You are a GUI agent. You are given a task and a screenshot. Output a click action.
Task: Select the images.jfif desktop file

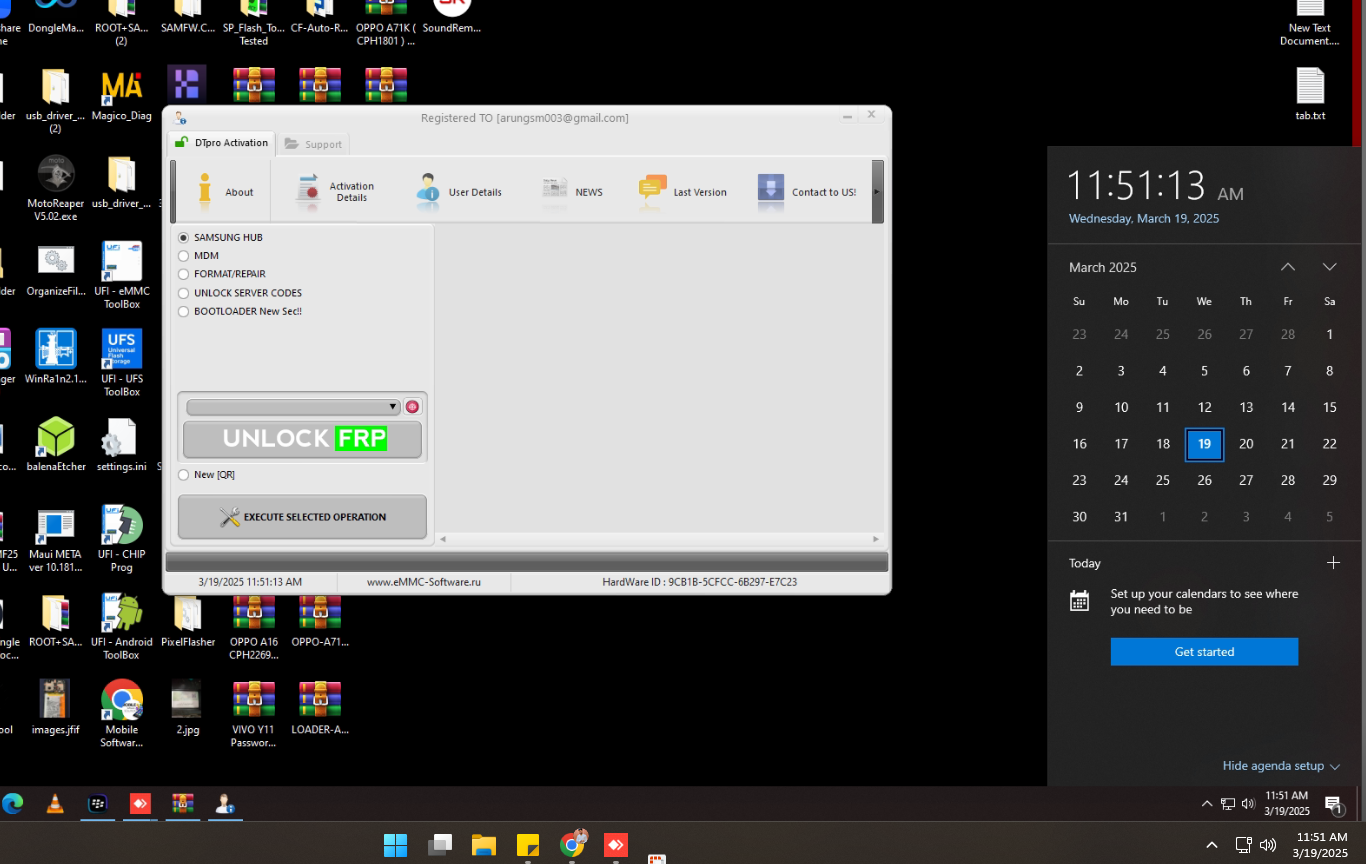(56, 707)
